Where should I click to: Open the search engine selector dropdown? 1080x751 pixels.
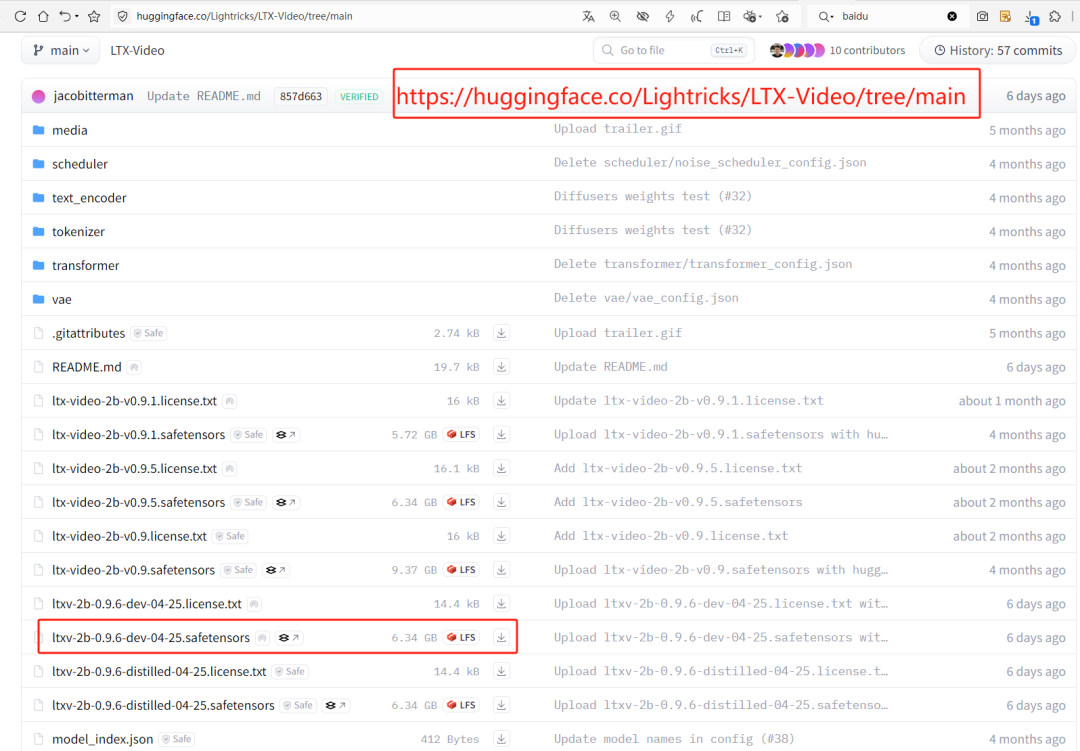pos(826,16)
